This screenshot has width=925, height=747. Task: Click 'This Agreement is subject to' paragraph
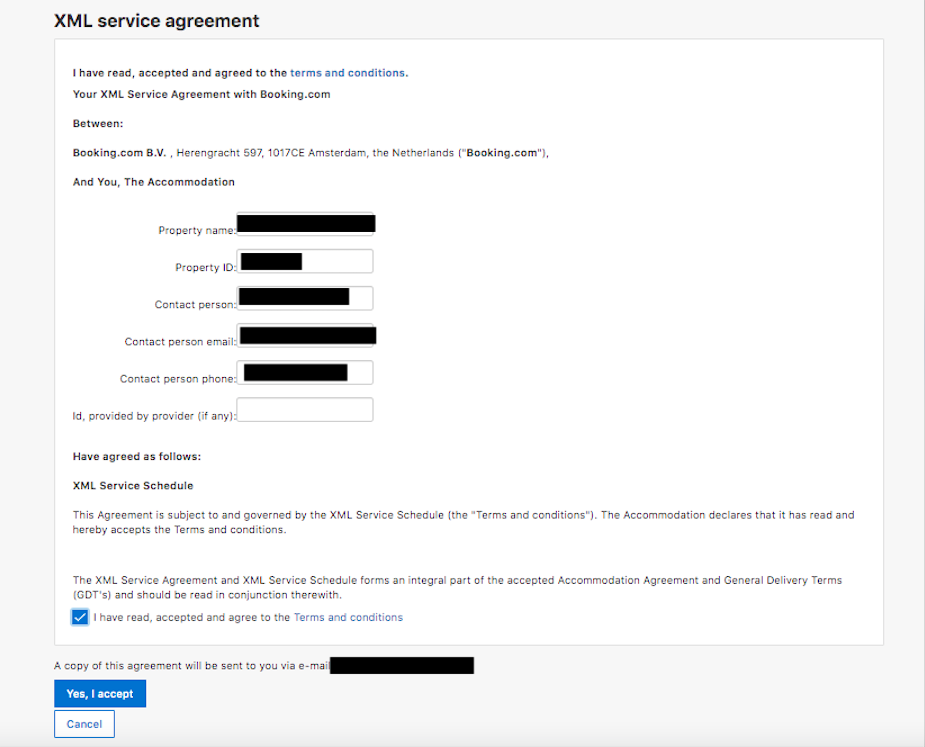(x=464, y=522)
